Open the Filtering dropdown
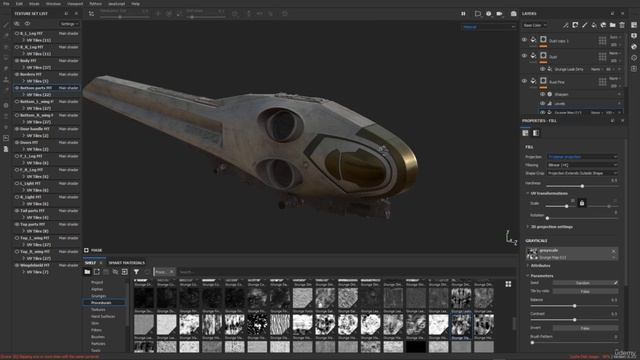 [582, 165]
